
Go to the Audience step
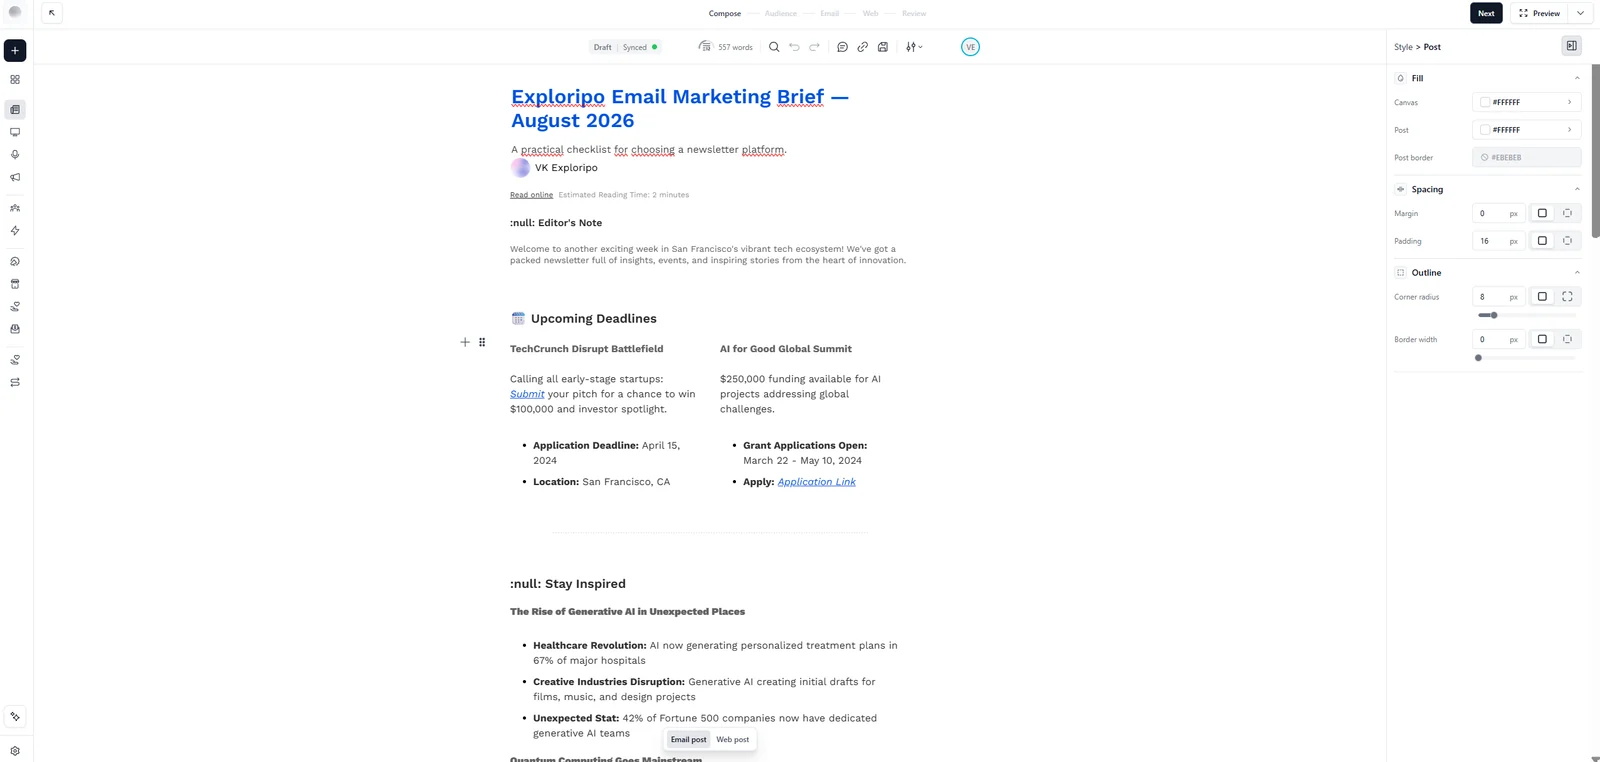tap(781, 14)
